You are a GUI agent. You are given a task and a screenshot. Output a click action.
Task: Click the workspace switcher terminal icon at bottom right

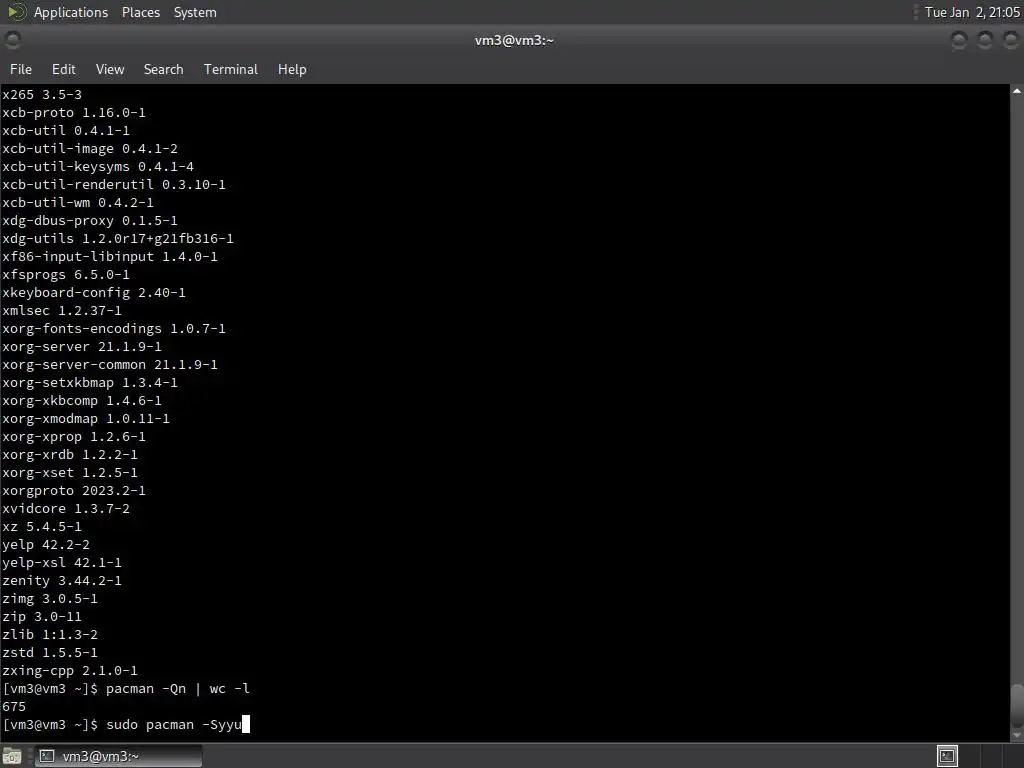(947, 756)
